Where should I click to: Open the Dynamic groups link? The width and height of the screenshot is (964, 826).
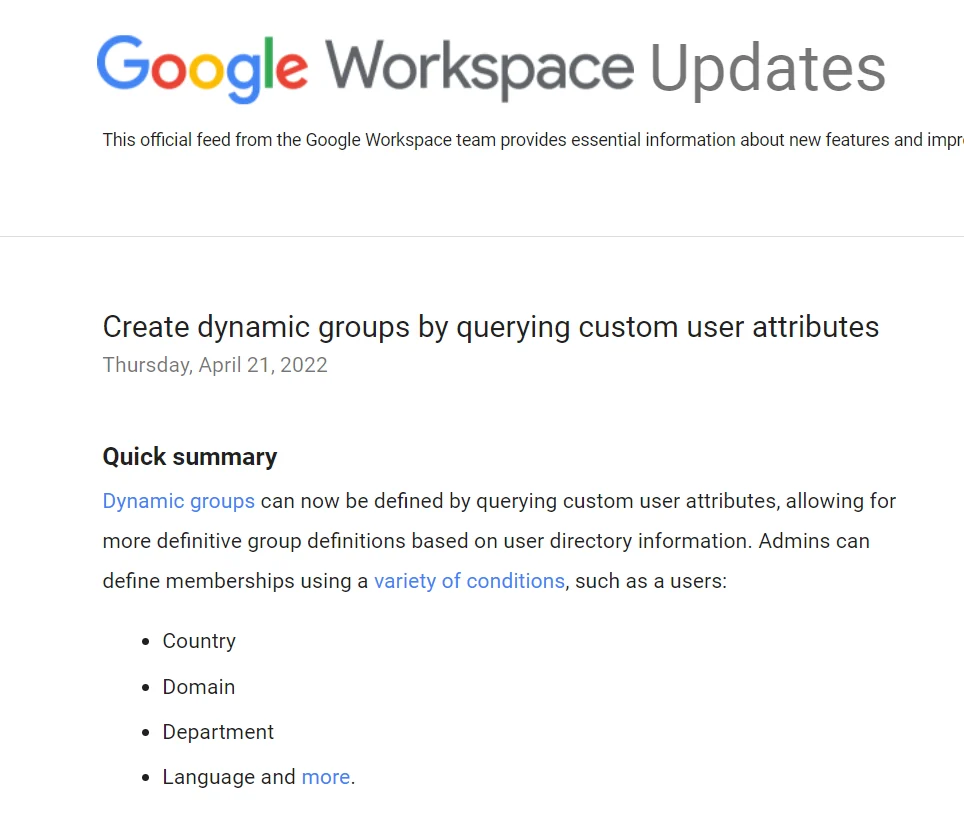(x=178, y=500)
